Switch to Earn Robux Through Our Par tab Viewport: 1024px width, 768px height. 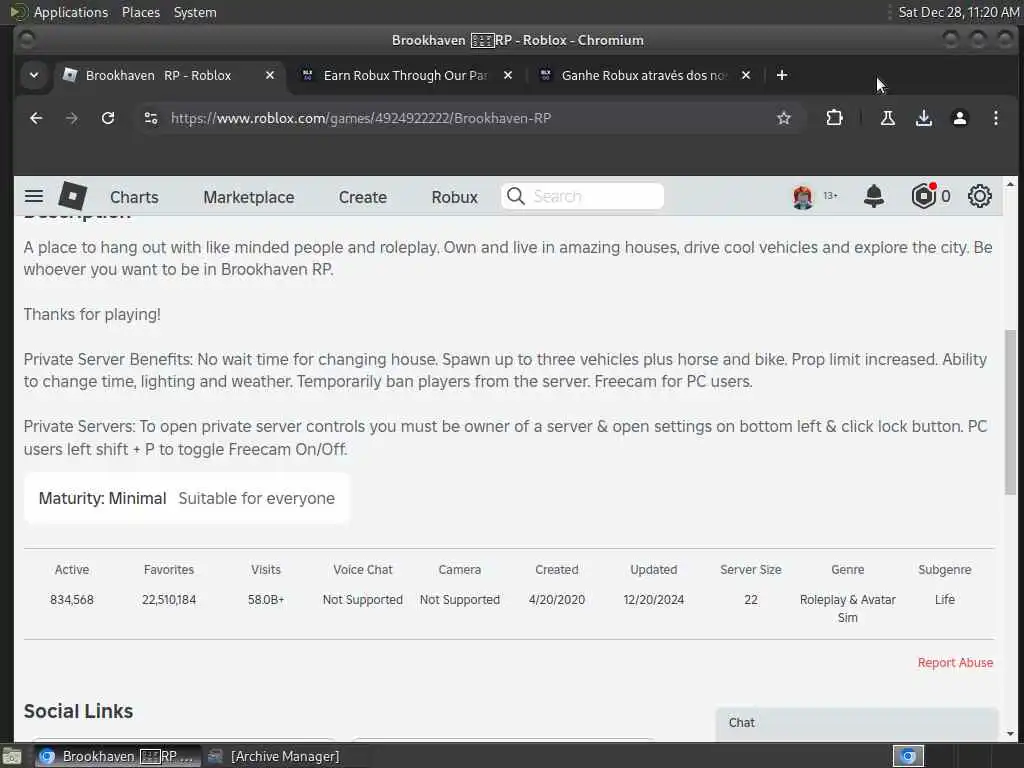(x=406, y=75)
